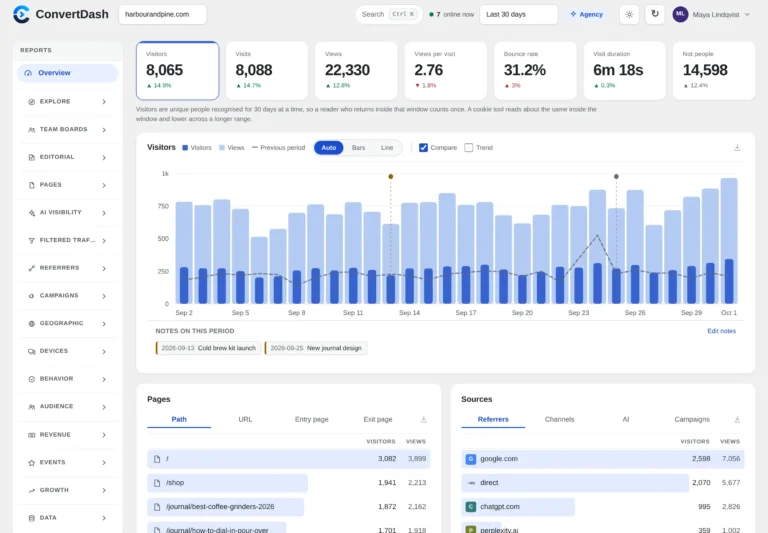This screenshot has height=533, width=768.
Task: Select the Bounce rate metric card
Action: pos(535,71)
